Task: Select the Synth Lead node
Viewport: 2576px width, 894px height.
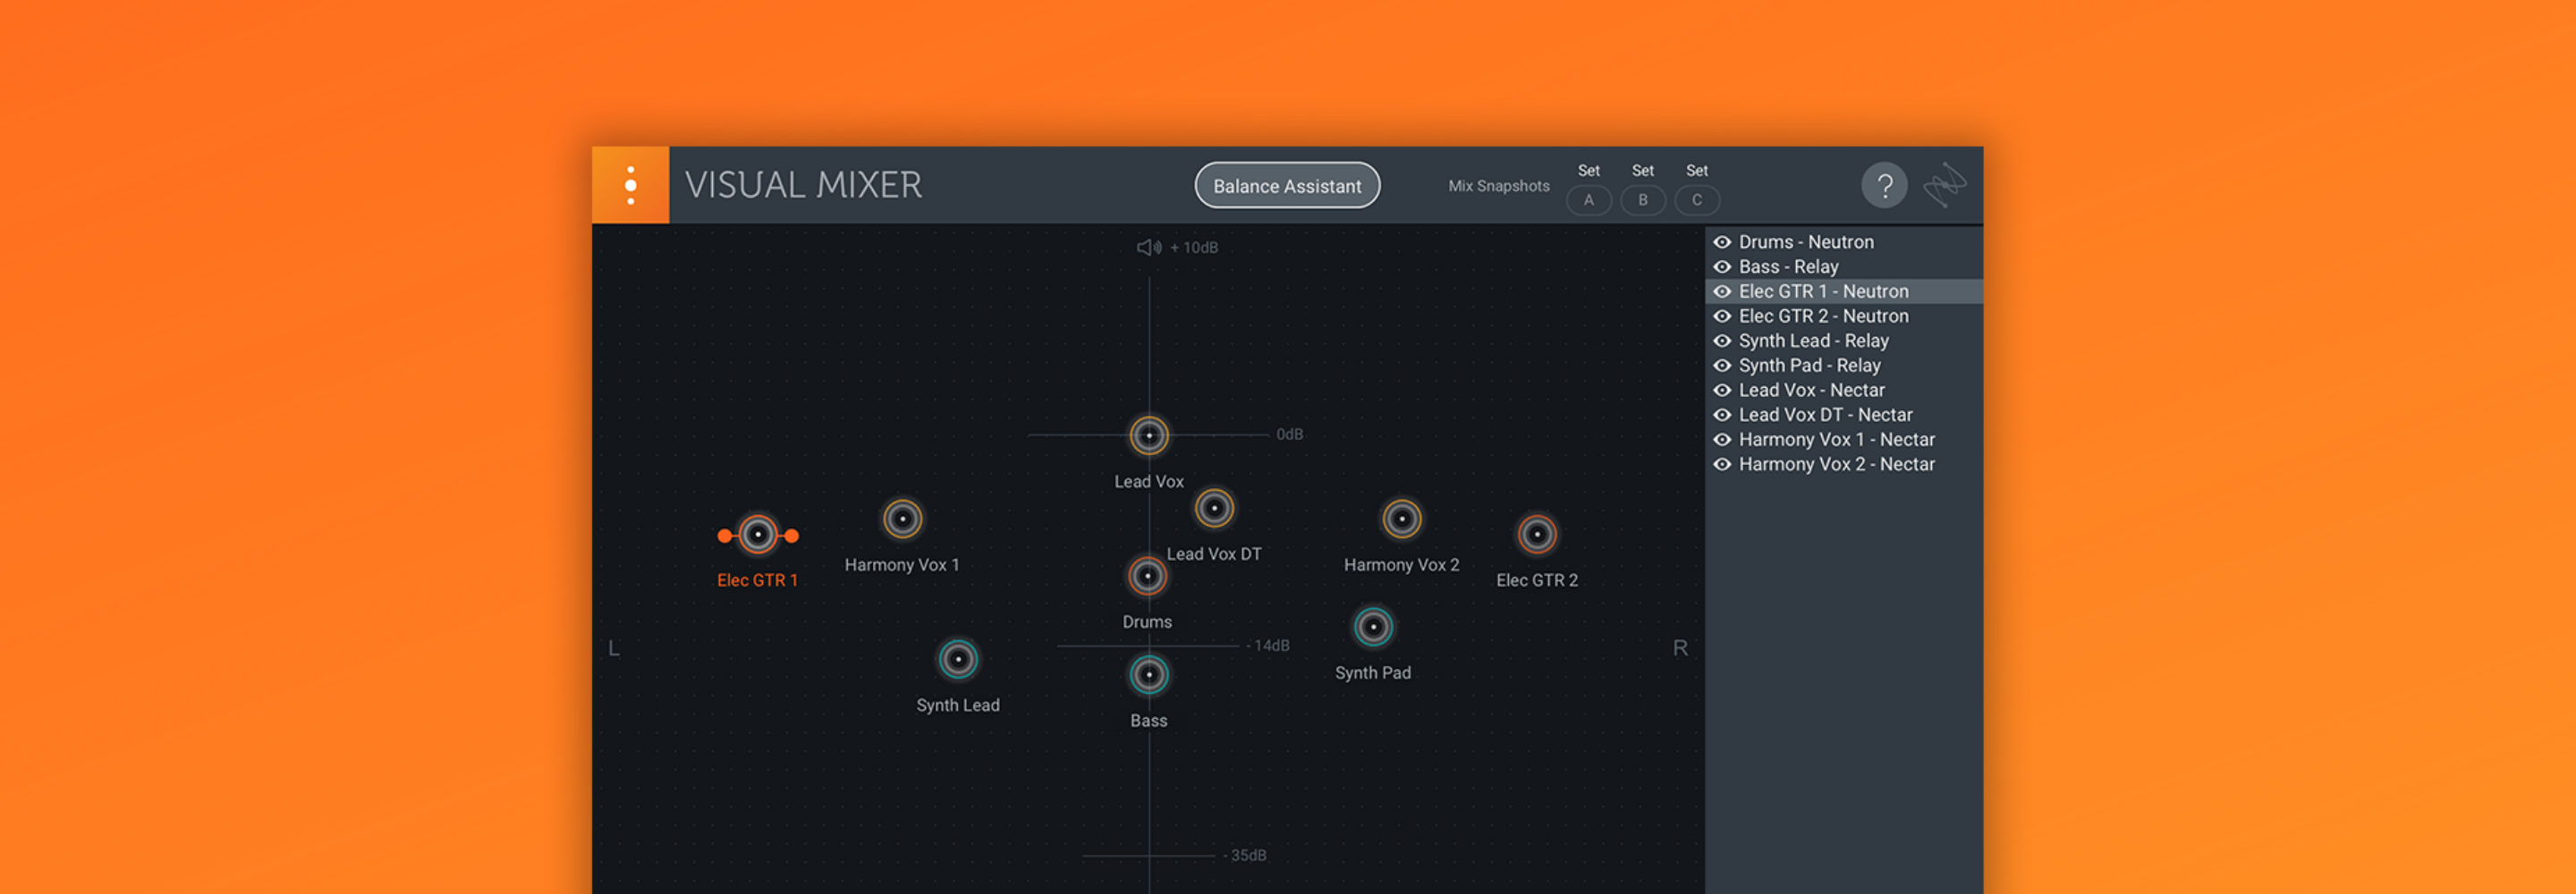Action: click(958, 659)
